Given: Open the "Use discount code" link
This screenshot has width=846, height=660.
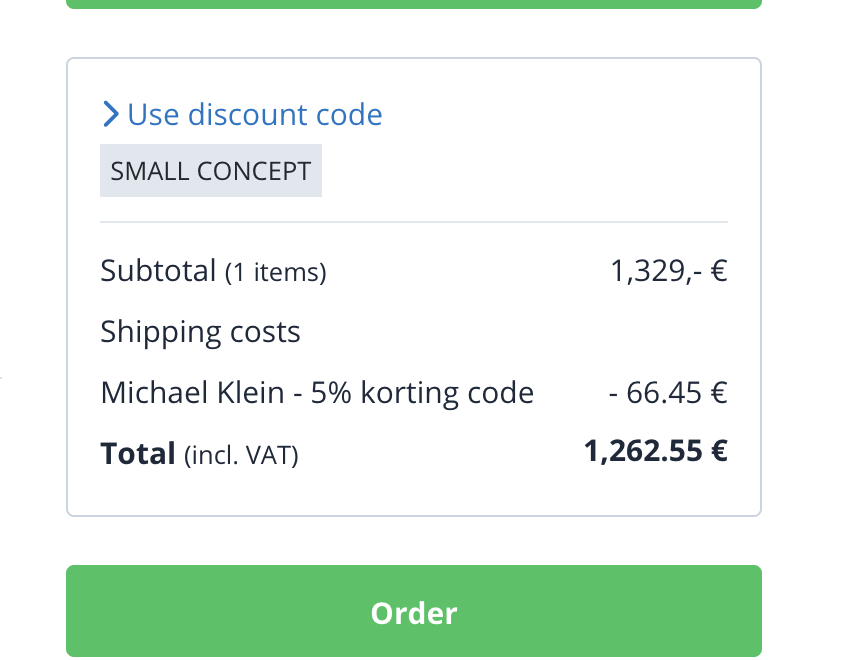Looking at the screenshot, I should point(255,115).
